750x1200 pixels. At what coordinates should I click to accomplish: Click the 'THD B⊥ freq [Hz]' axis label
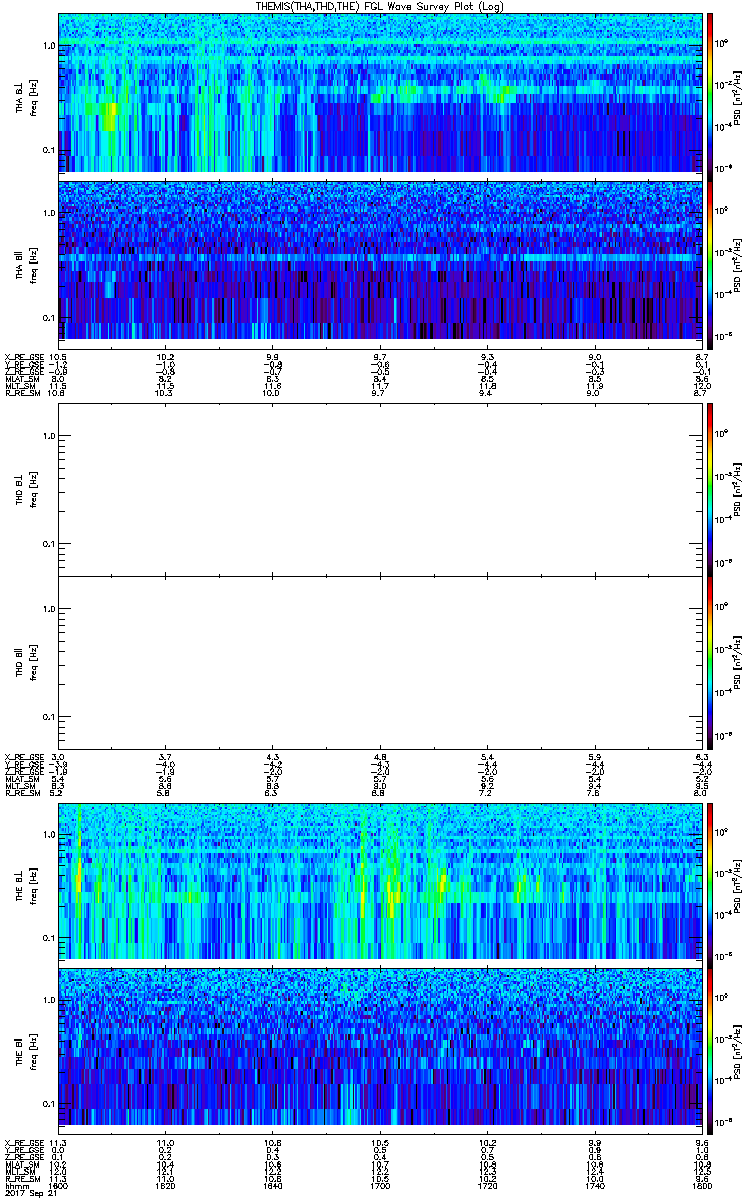pyautogui.click(x=26, y=489)
